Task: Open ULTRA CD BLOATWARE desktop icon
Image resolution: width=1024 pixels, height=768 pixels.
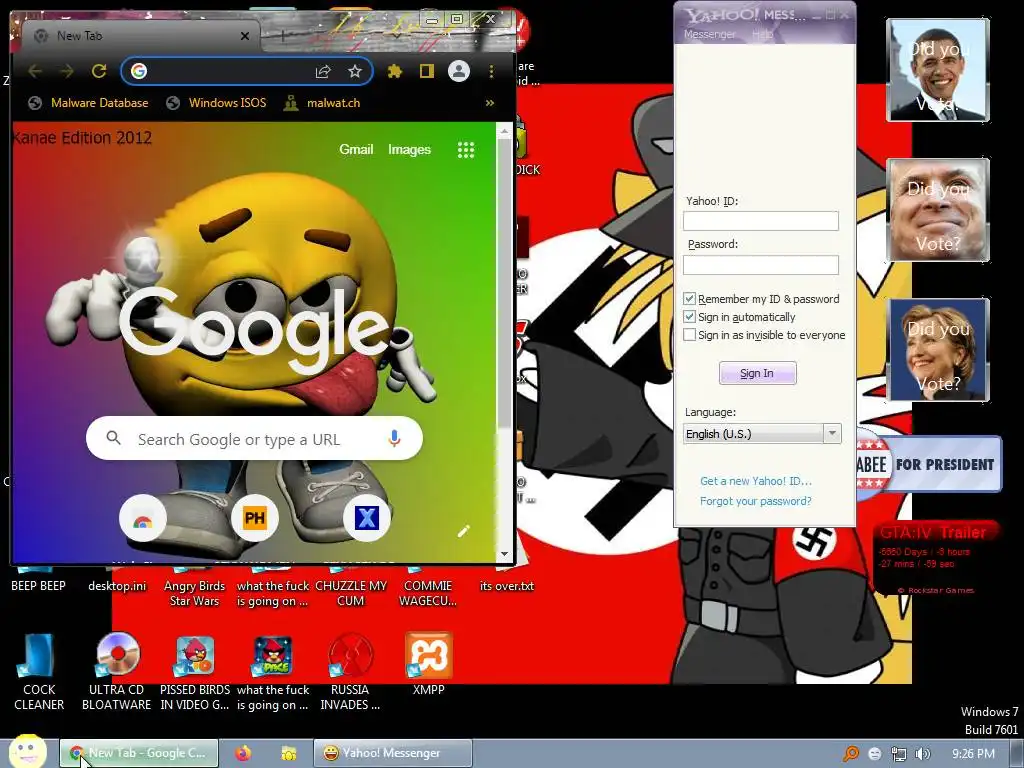Action: coord(117,673)
